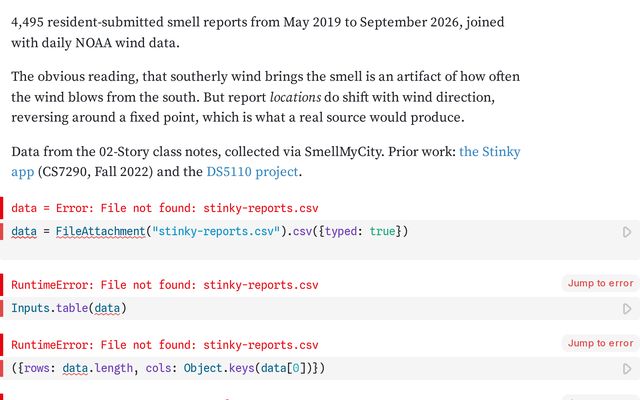The height and width of the screenshot is (400, 640).
Task: Select RuntimeError message above data.length cell
Action: [164, 345]
